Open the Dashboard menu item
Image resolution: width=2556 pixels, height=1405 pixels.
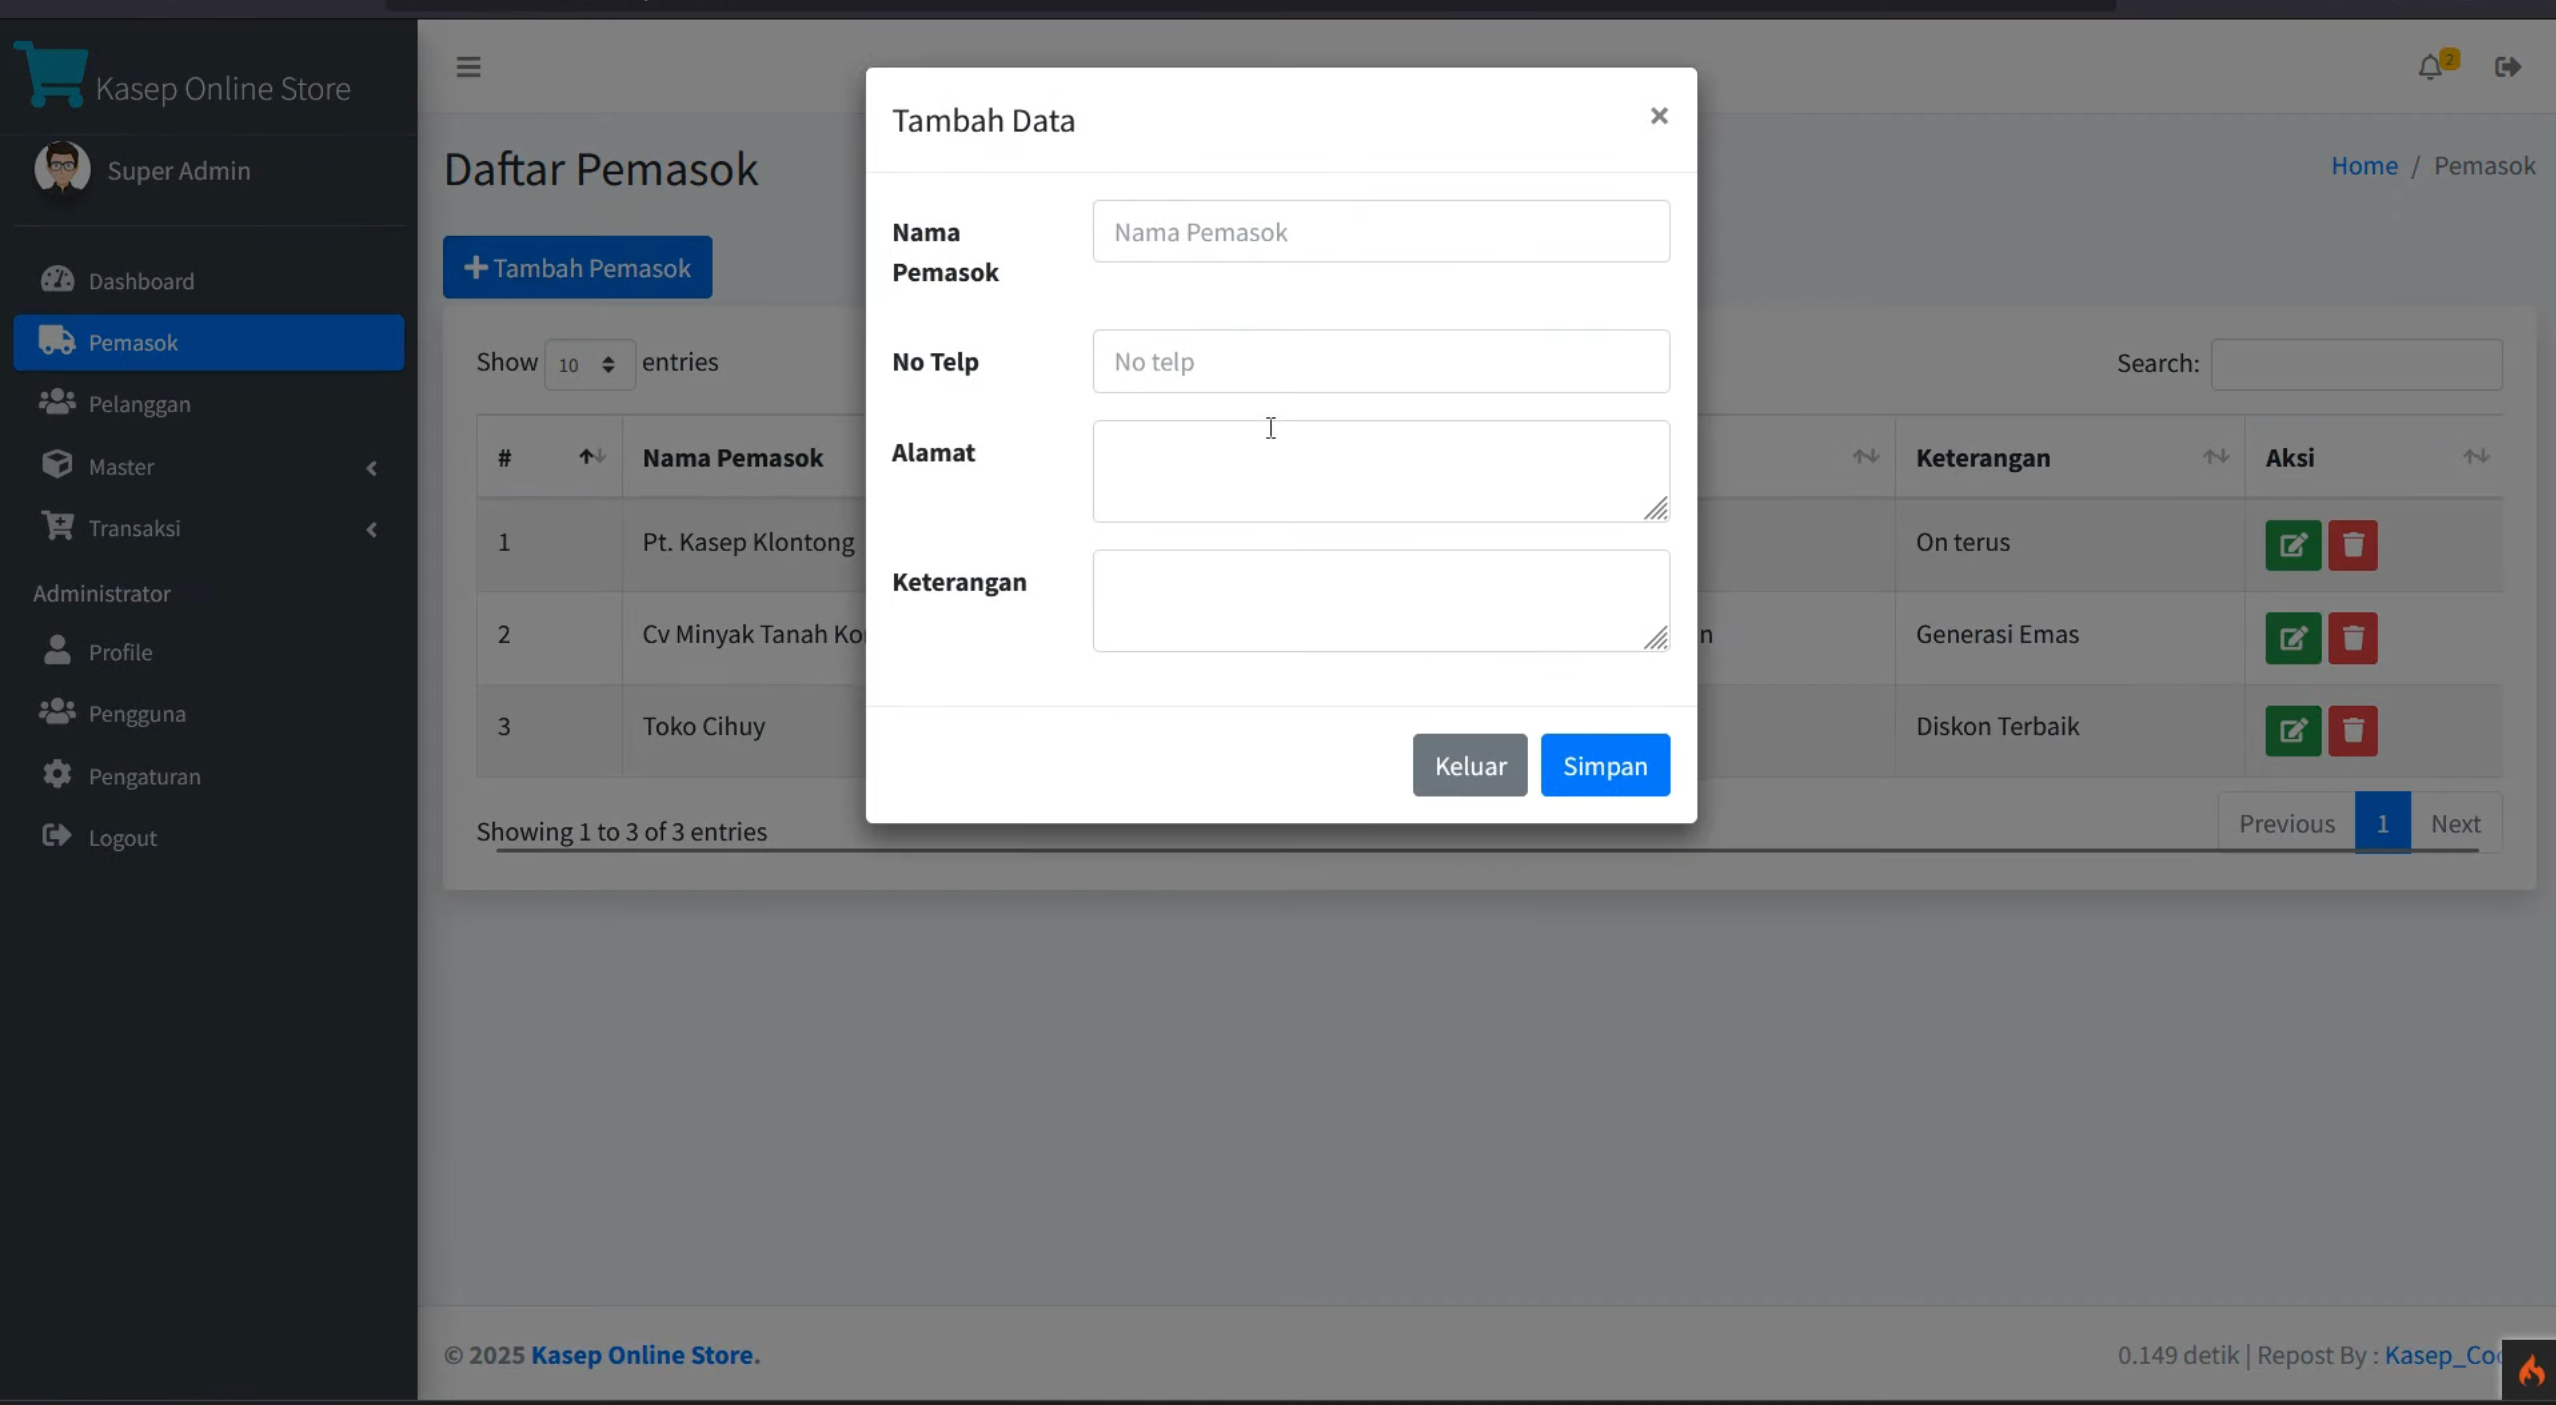click(x=208, y=281)
